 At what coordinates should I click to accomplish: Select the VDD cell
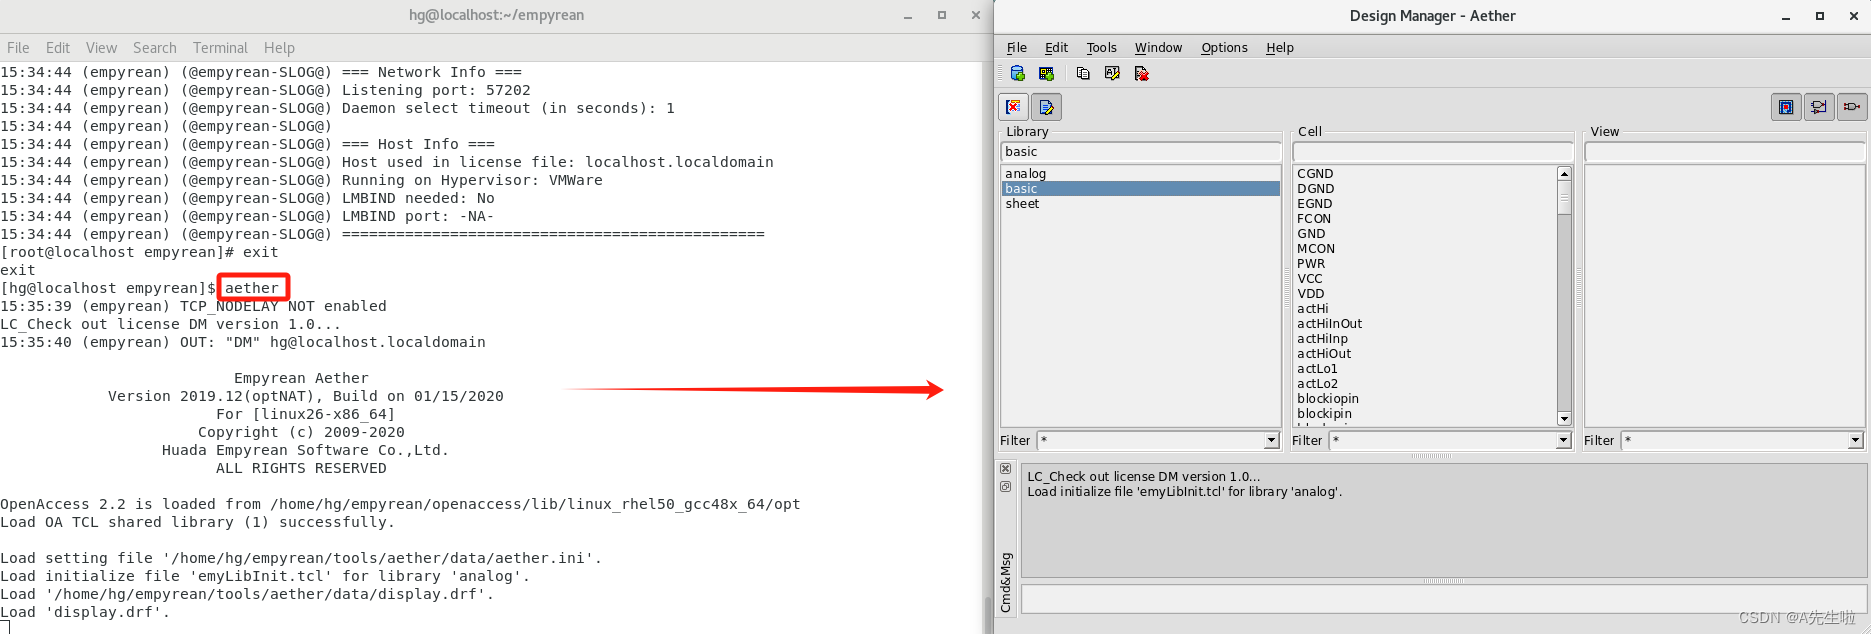(x=1311, y=294)
